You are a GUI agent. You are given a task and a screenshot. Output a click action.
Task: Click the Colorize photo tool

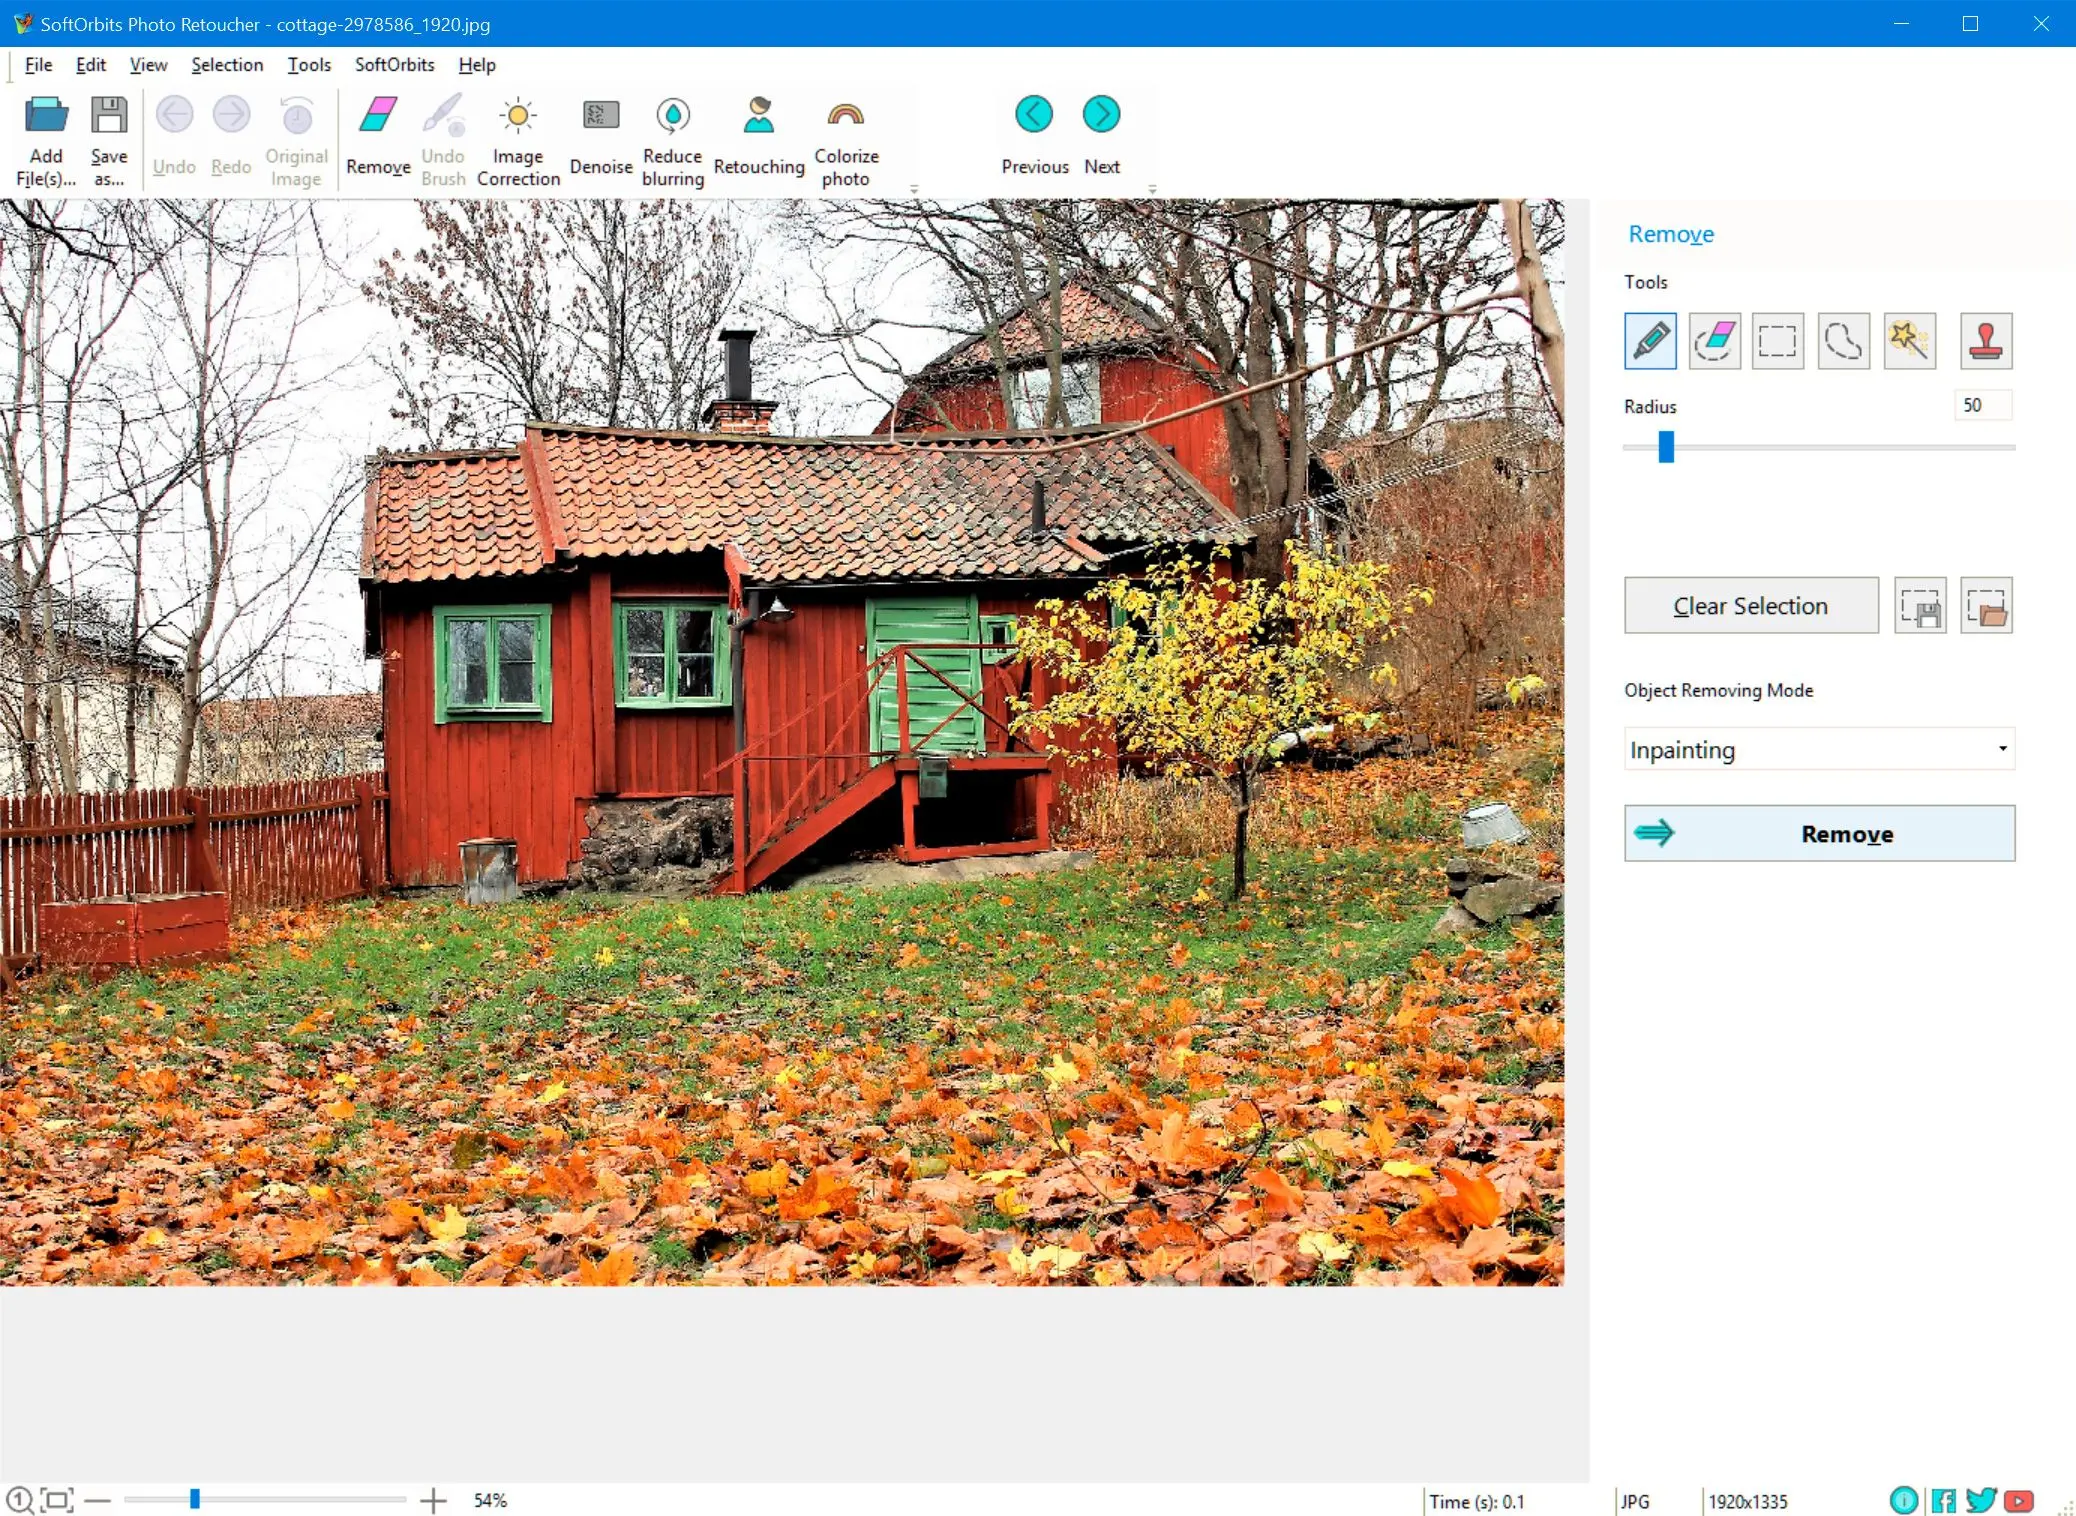click(x=846, y=135)
